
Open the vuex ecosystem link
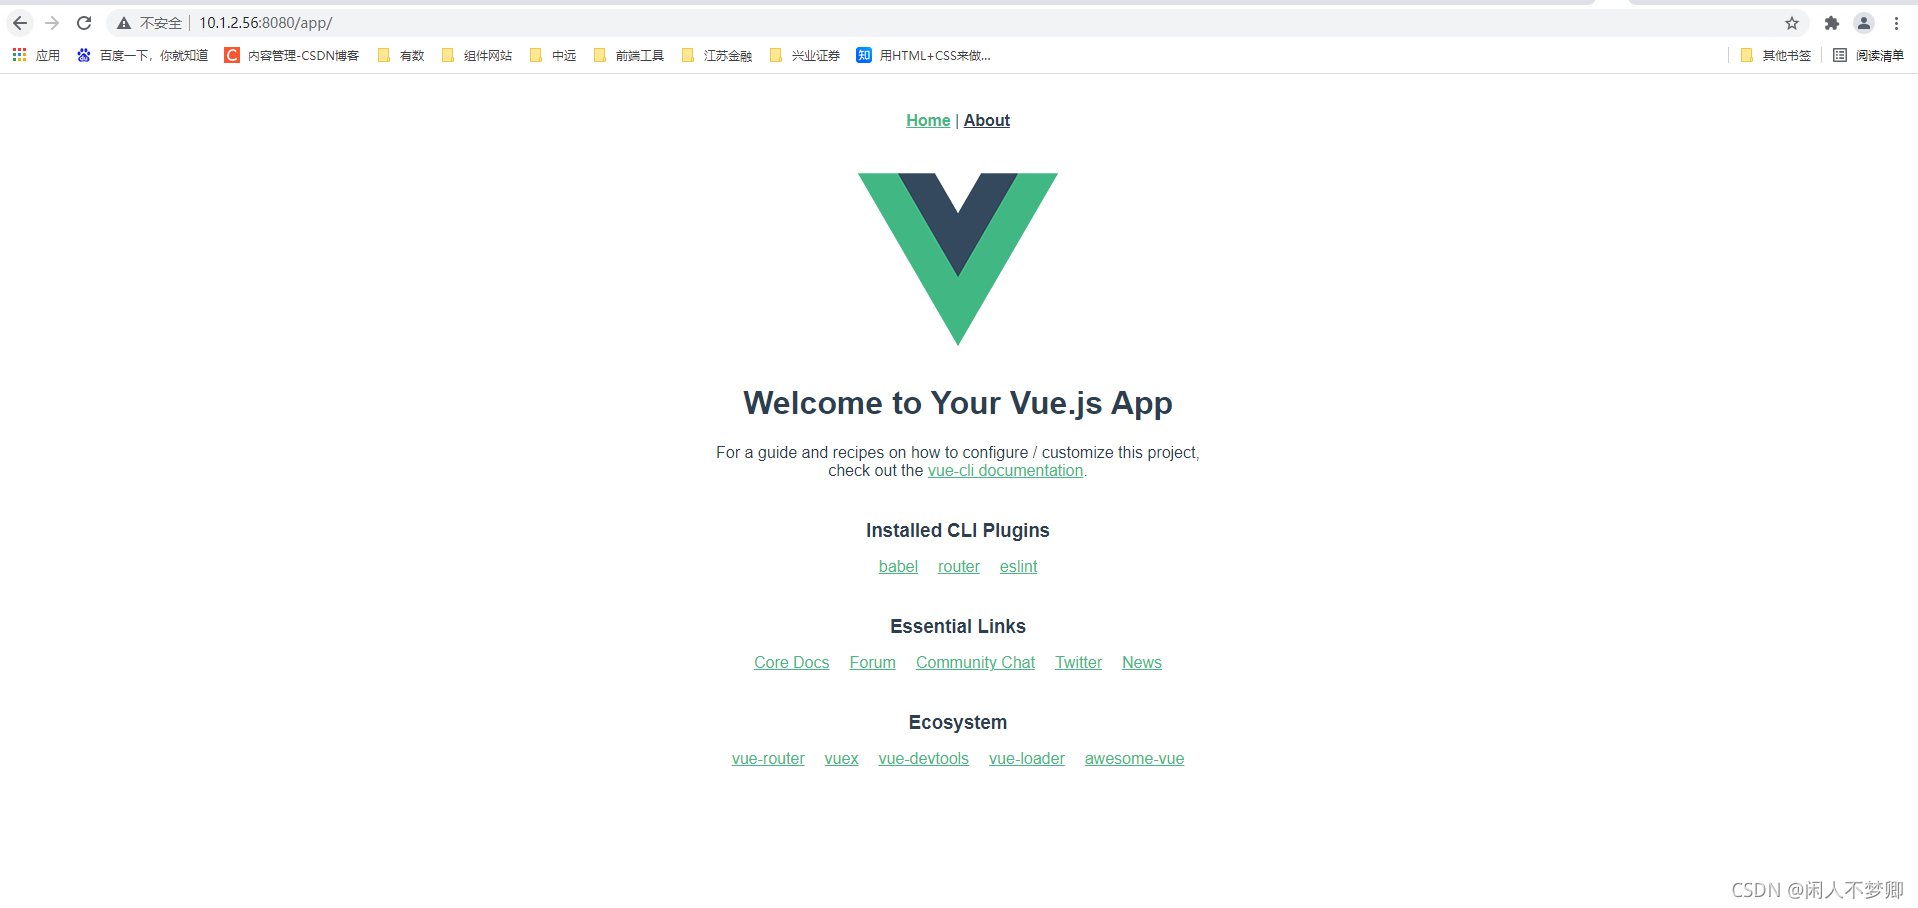pos(841,759)
